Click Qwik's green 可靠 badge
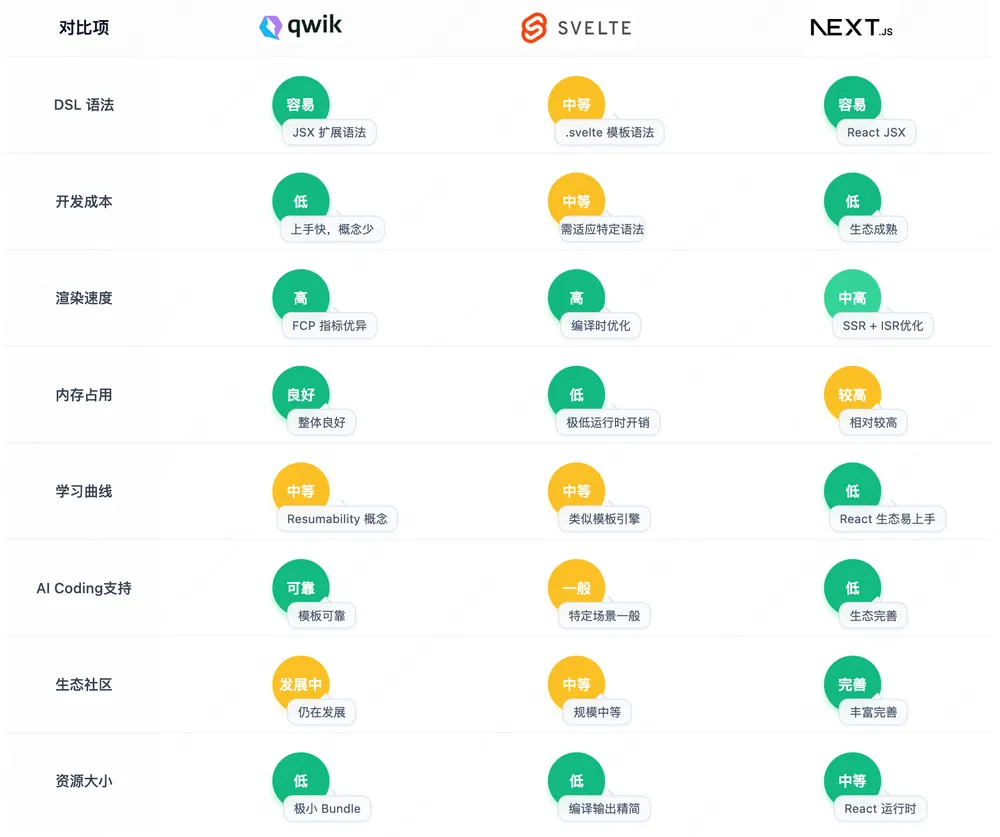Image resolution: width=1000 pixels, height=837 pixels. coord(300,588)
